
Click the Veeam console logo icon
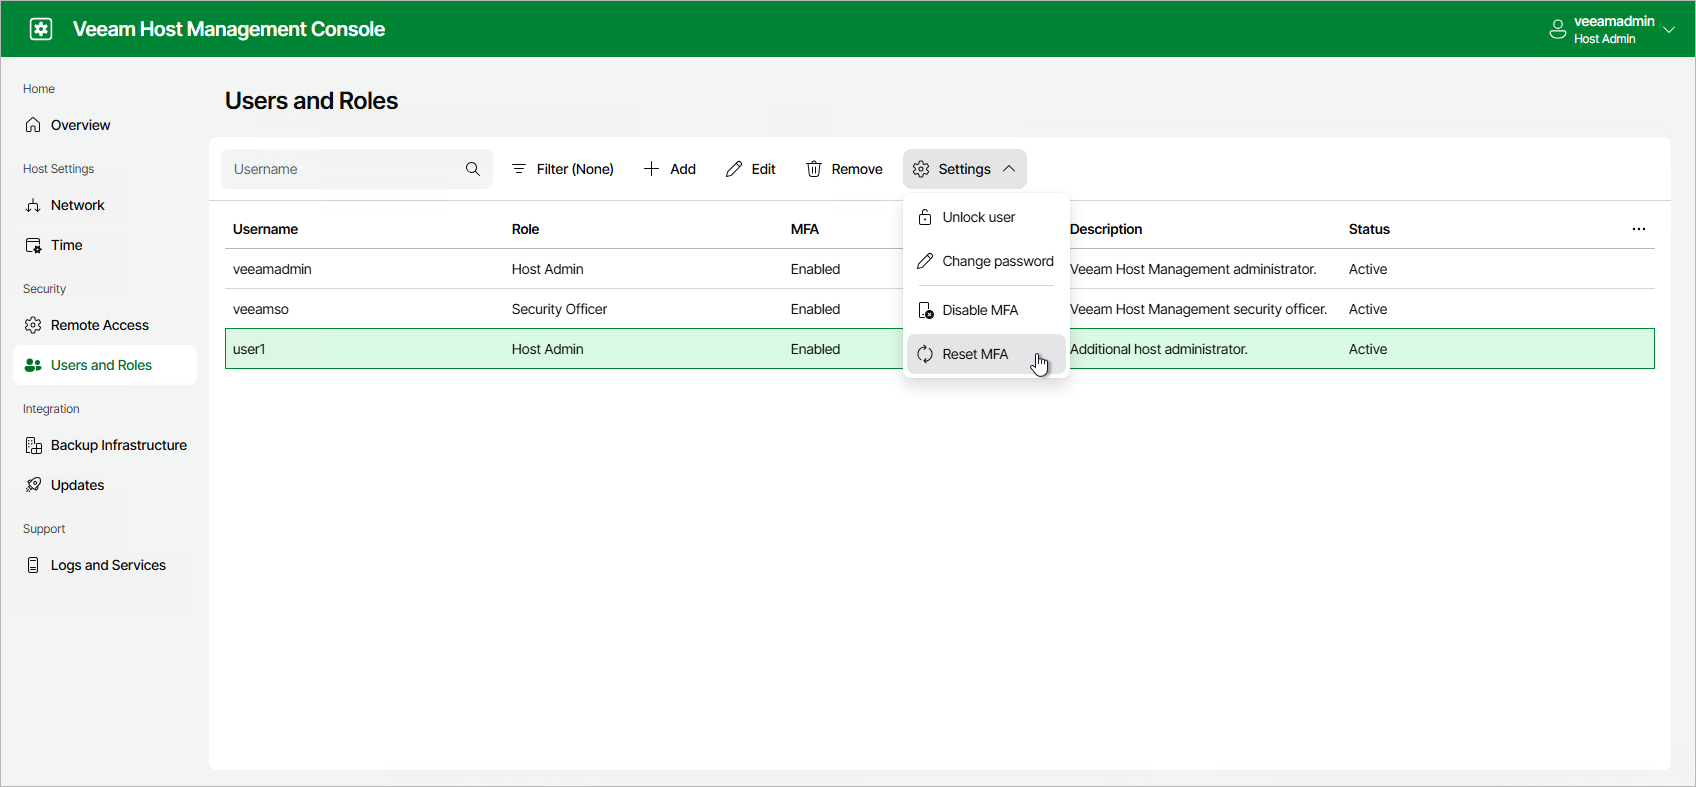click(41, 29)
